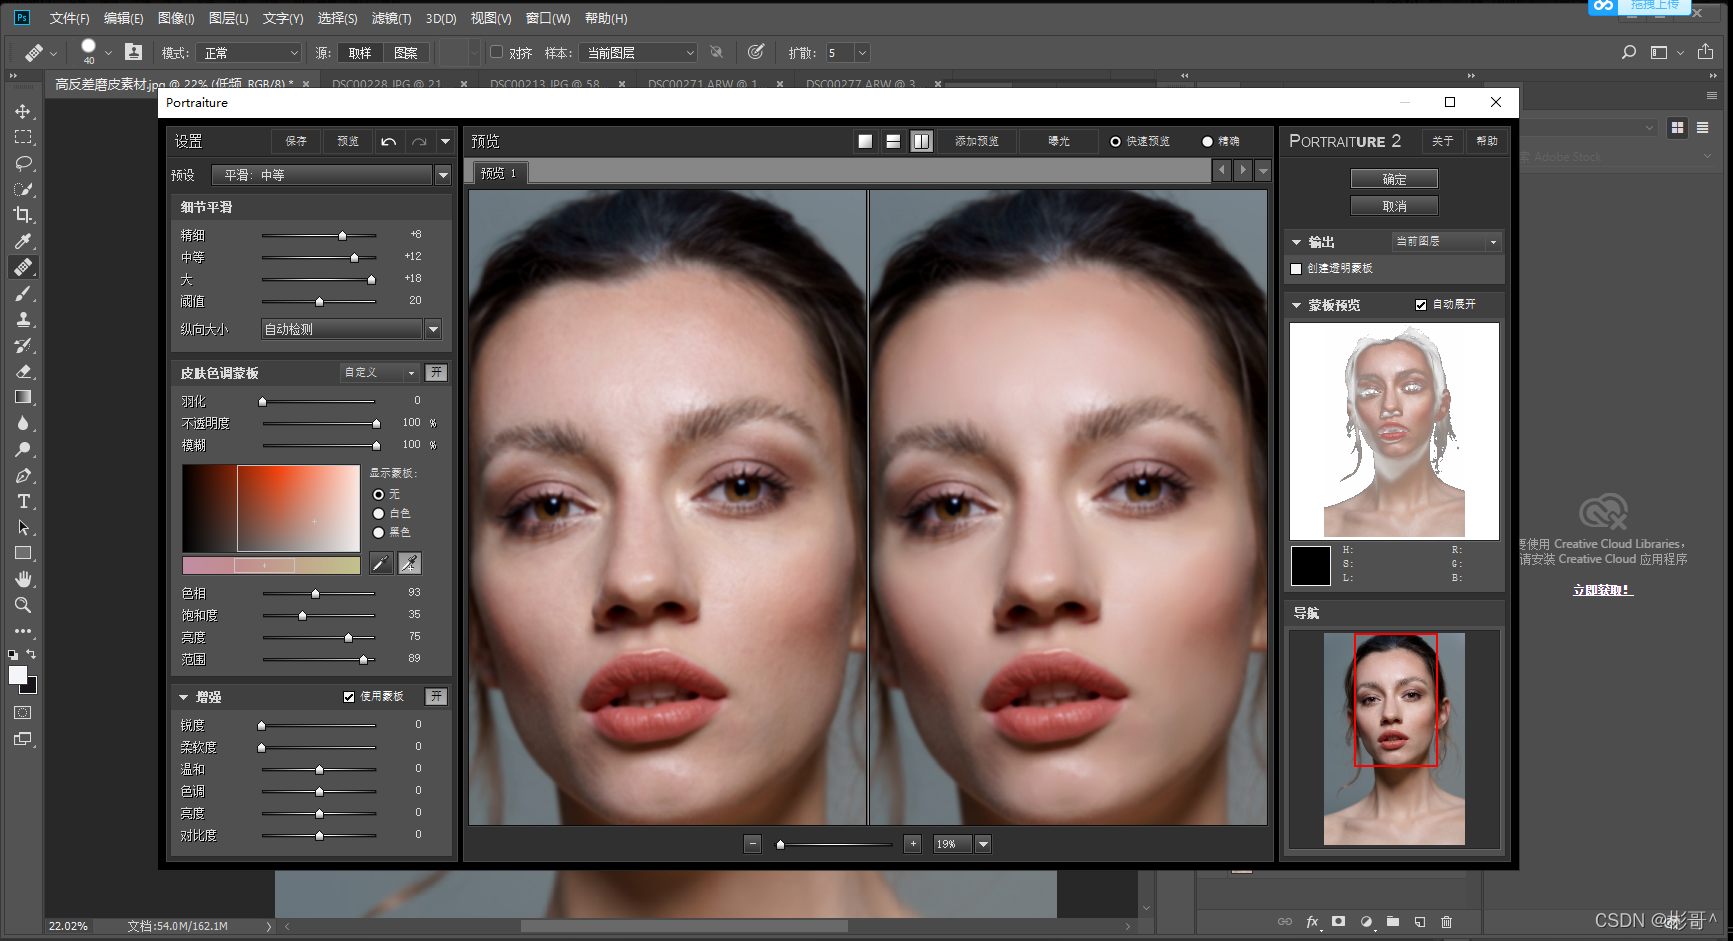Viewport: 1733px width, 941px height.
Task: Click the undo arrow in Portraiture settings
Action: [389, 141]
